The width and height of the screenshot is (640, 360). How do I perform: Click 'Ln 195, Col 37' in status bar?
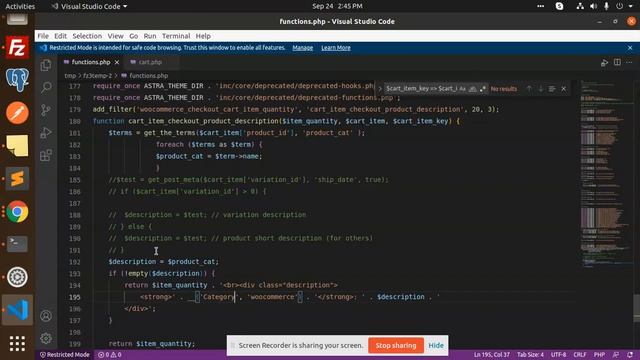click(491, 355)
